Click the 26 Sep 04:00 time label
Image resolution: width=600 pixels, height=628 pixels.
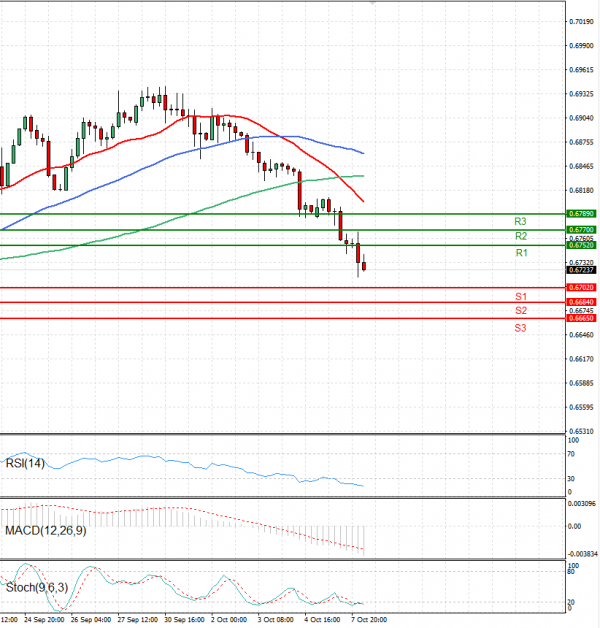click(x=91, y=620)
